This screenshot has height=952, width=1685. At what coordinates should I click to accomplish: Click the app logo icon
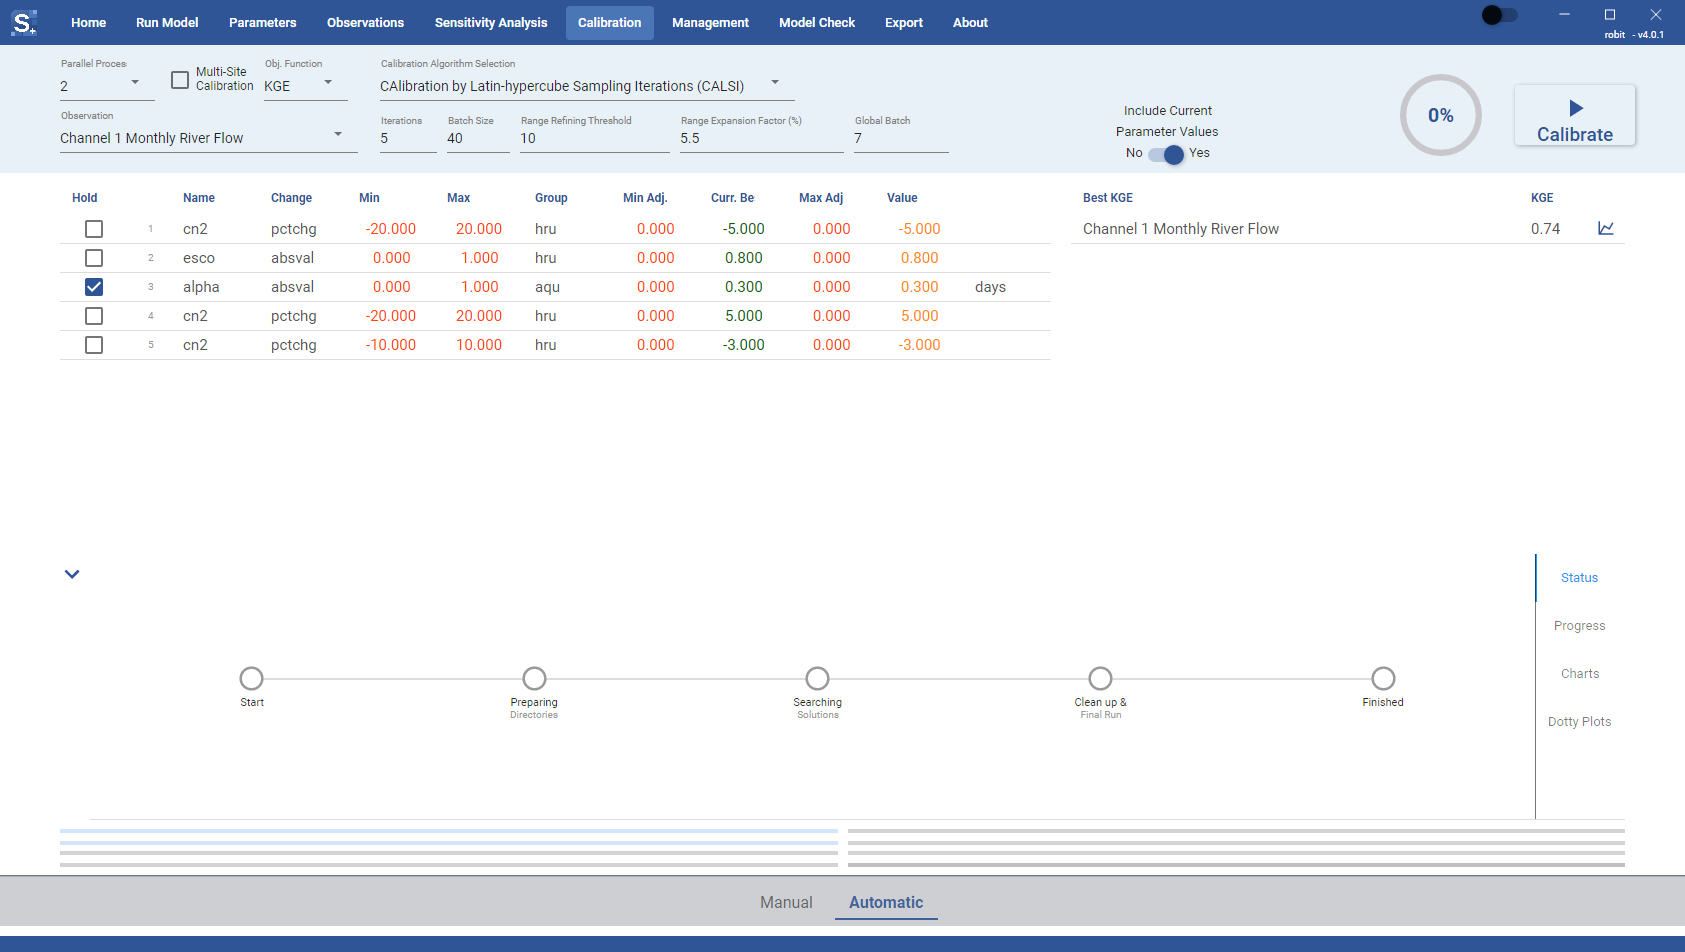click(x=24, y=22)
